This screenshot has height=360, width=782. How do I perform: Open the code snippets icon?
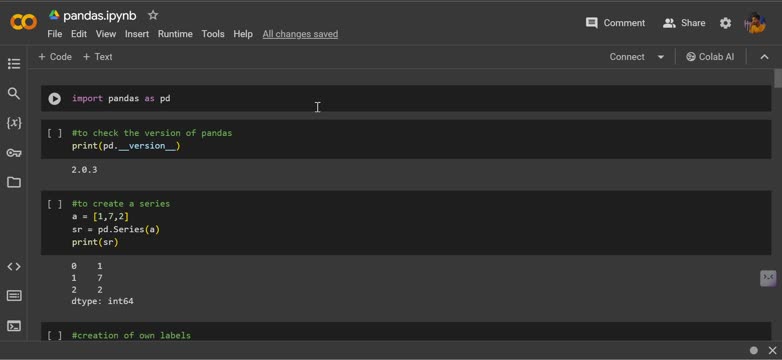click(14, 266)
